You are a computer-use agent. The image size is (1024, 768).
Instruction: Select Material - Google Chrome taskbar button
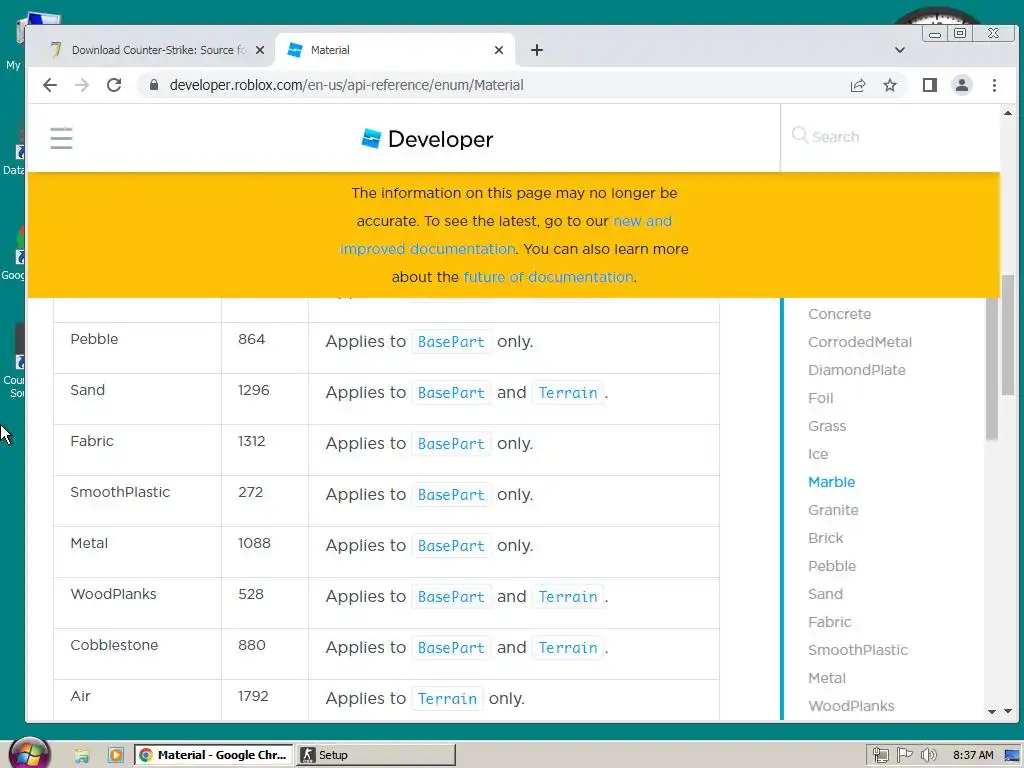[214, 755]
